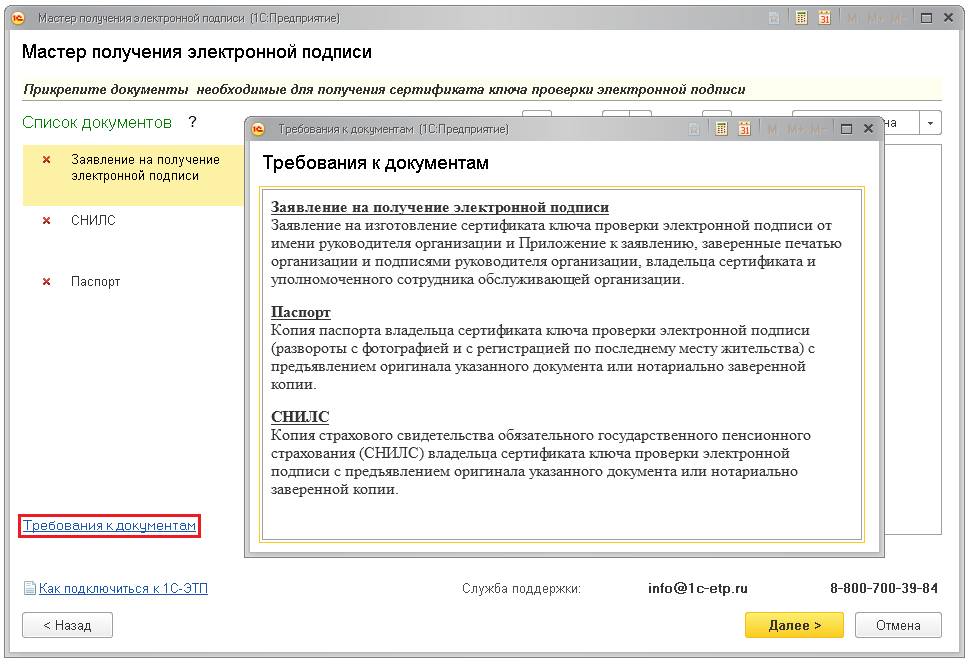Open calculator in the Требования к документам dialog
Screen dimensions: 971x664
click(x=721, y=129)
